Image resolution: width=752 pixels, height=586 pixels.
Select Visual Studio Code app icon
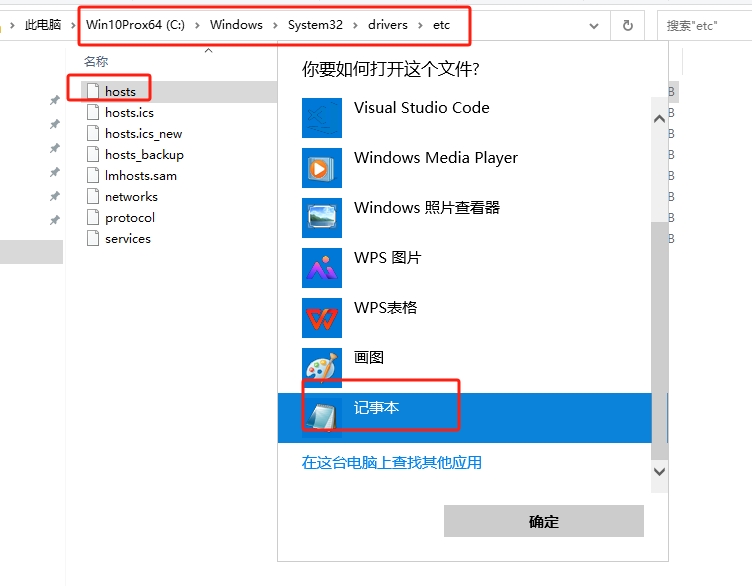click(x=322, y=118)
